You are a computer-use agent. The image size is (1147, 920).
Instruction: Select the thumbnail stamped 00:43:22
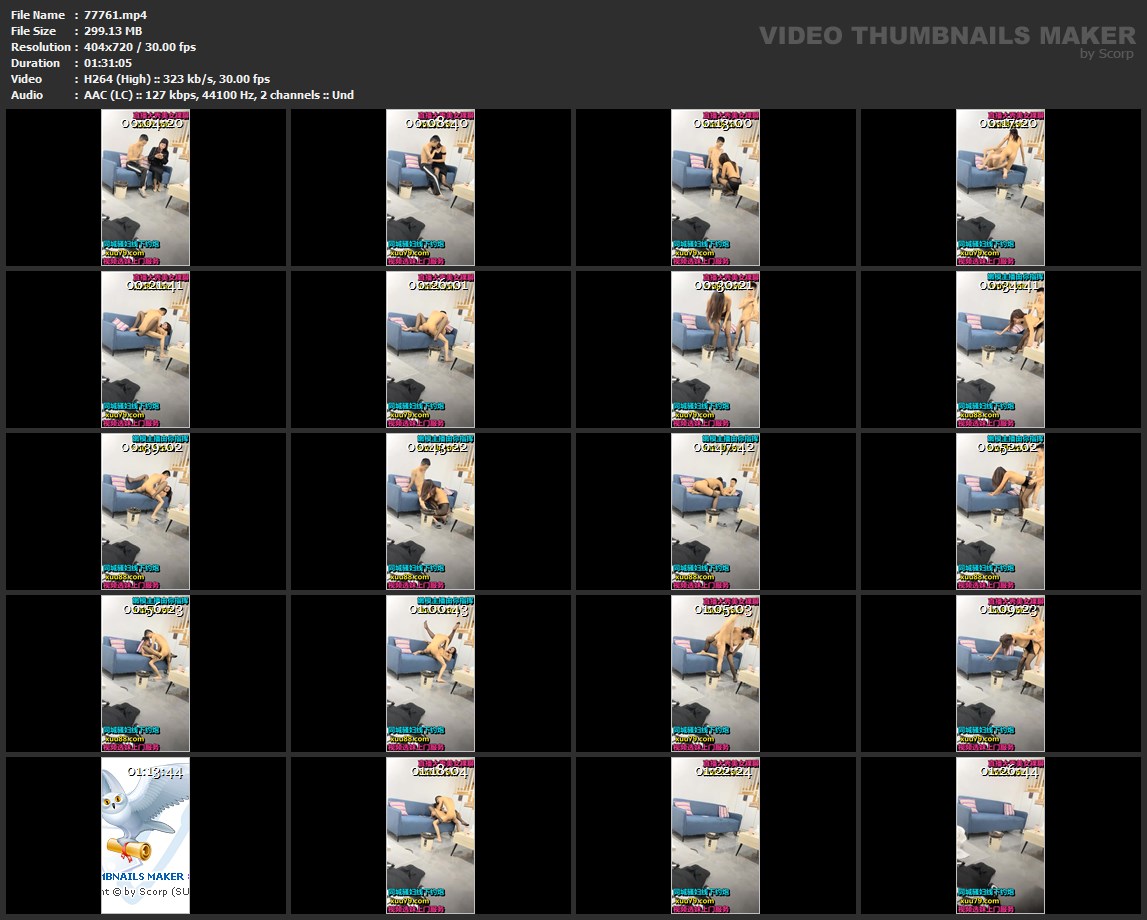tap(430, 511)
